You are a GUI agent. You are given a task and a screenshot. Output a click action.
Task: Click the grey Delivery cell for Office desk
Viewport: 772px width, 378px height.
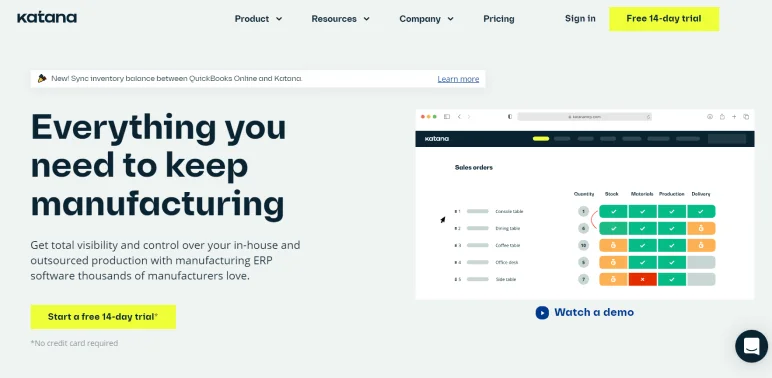click(x=701, y=262)
